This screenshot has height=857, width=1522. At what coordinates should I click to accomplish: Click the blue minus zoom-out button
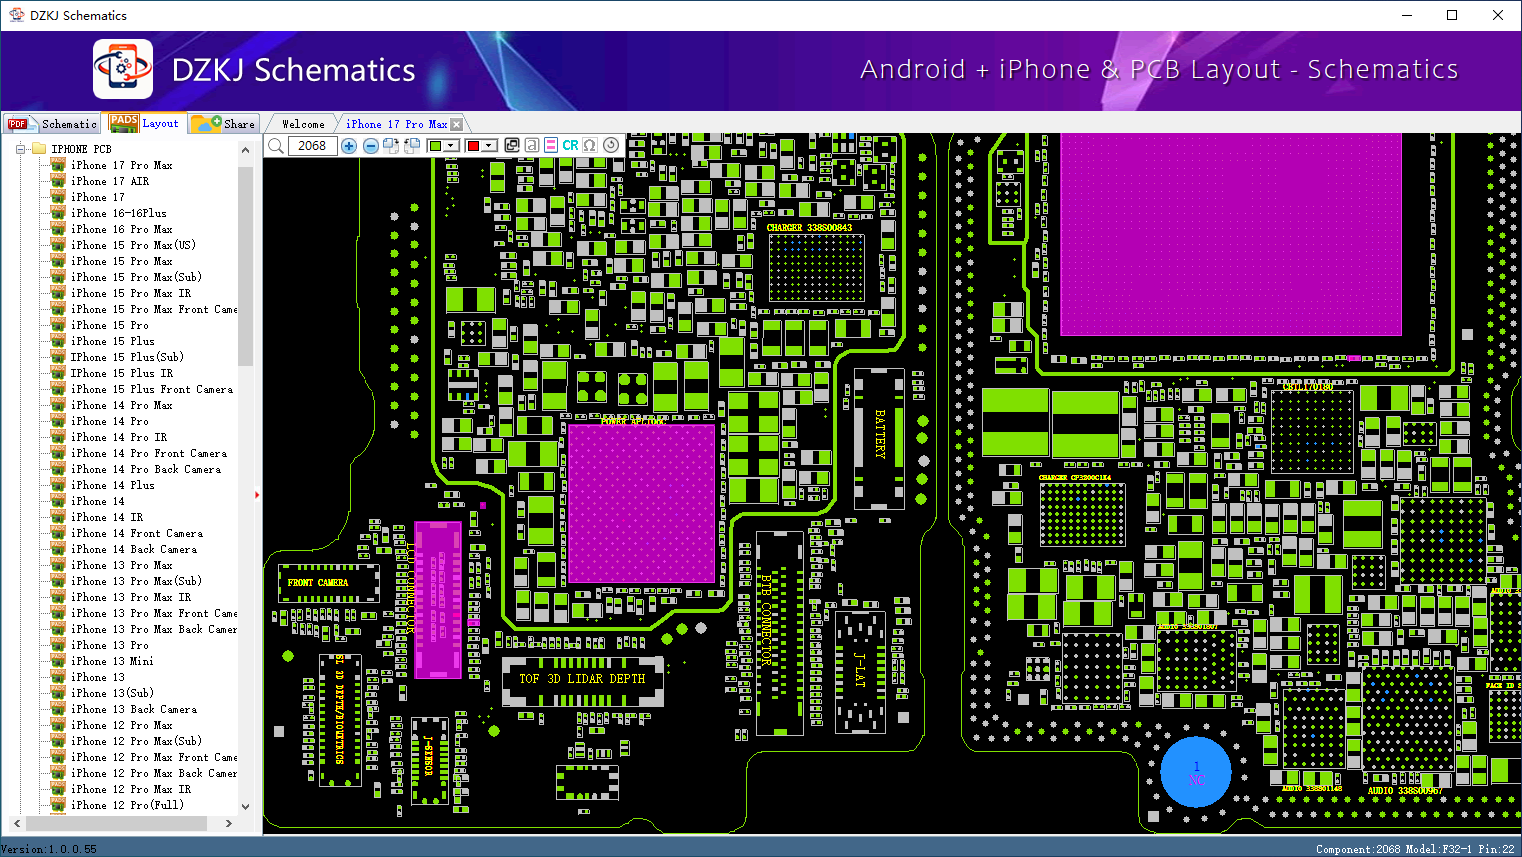[x=370, y=146]
